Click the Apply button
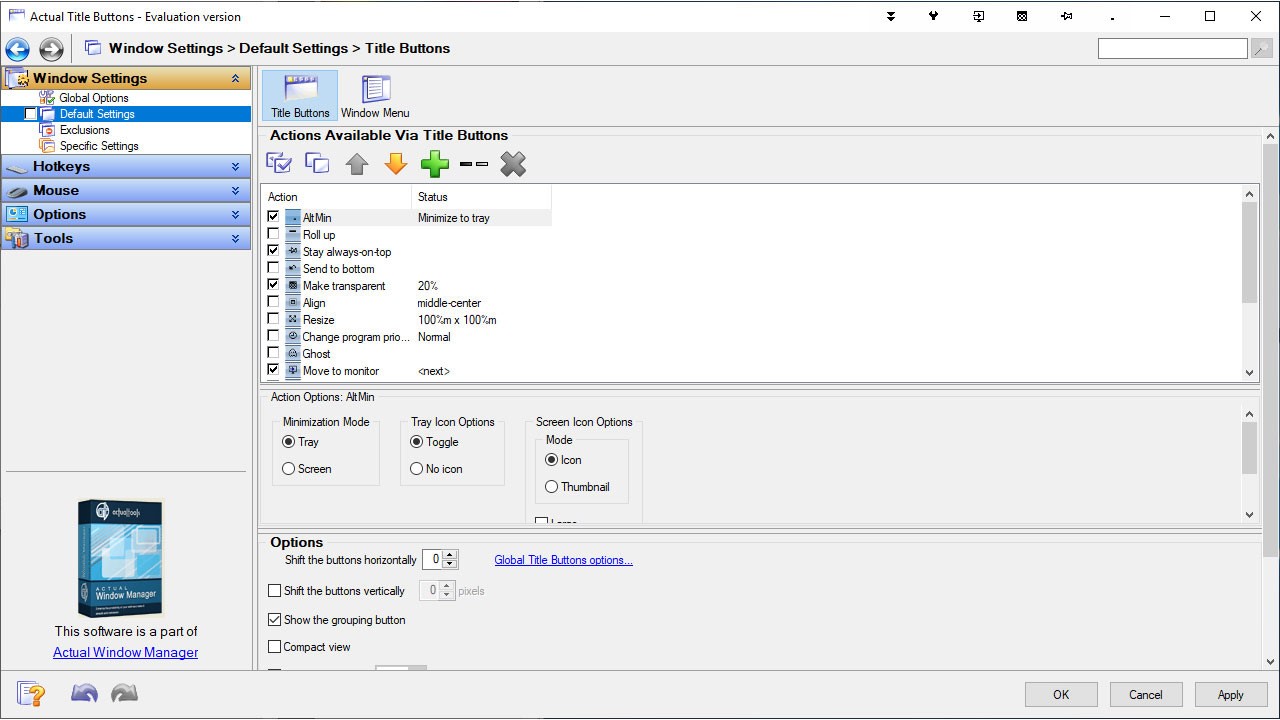This screenshot has height=720, width=1280. point(1230,694)
